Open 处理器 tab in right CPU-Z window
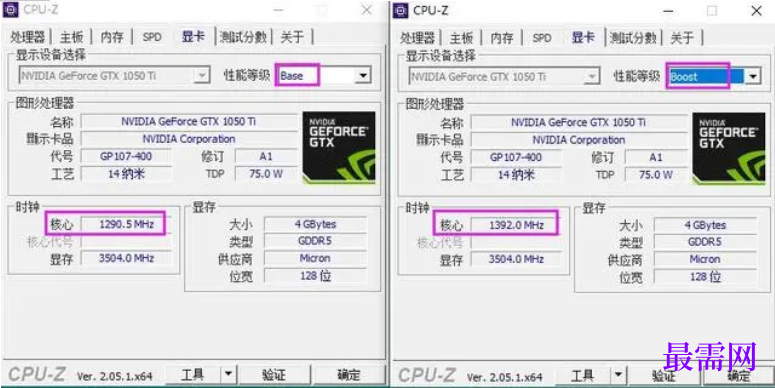The width and height of the screenshot is (775, 388). [418, 38]
